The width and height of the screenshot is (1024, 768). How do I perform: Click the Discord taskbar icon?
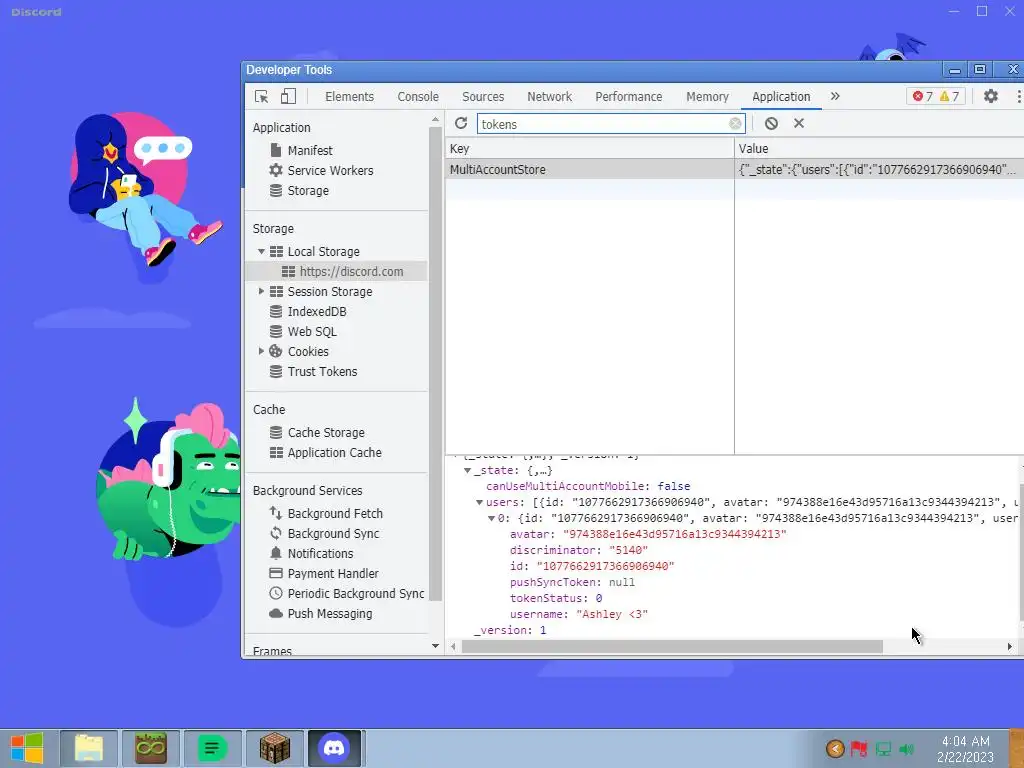[334, 748]
